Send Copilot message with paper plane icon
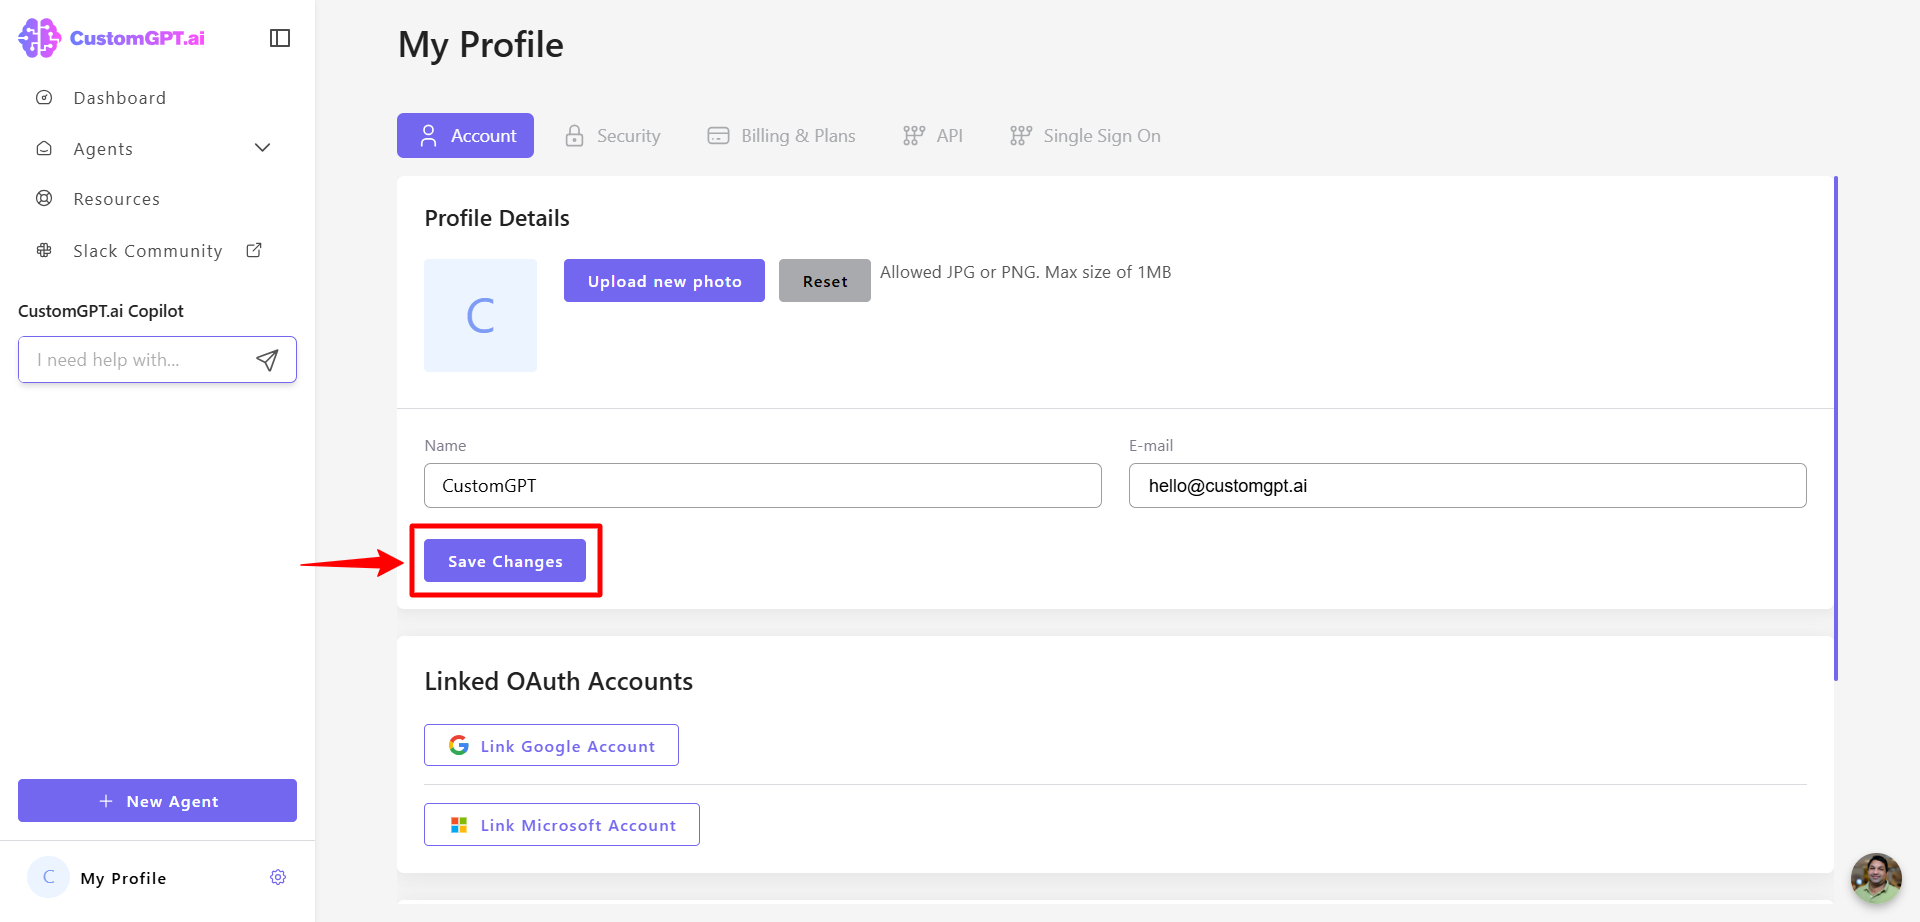1920x922 pixels. (x=267, y=360)
